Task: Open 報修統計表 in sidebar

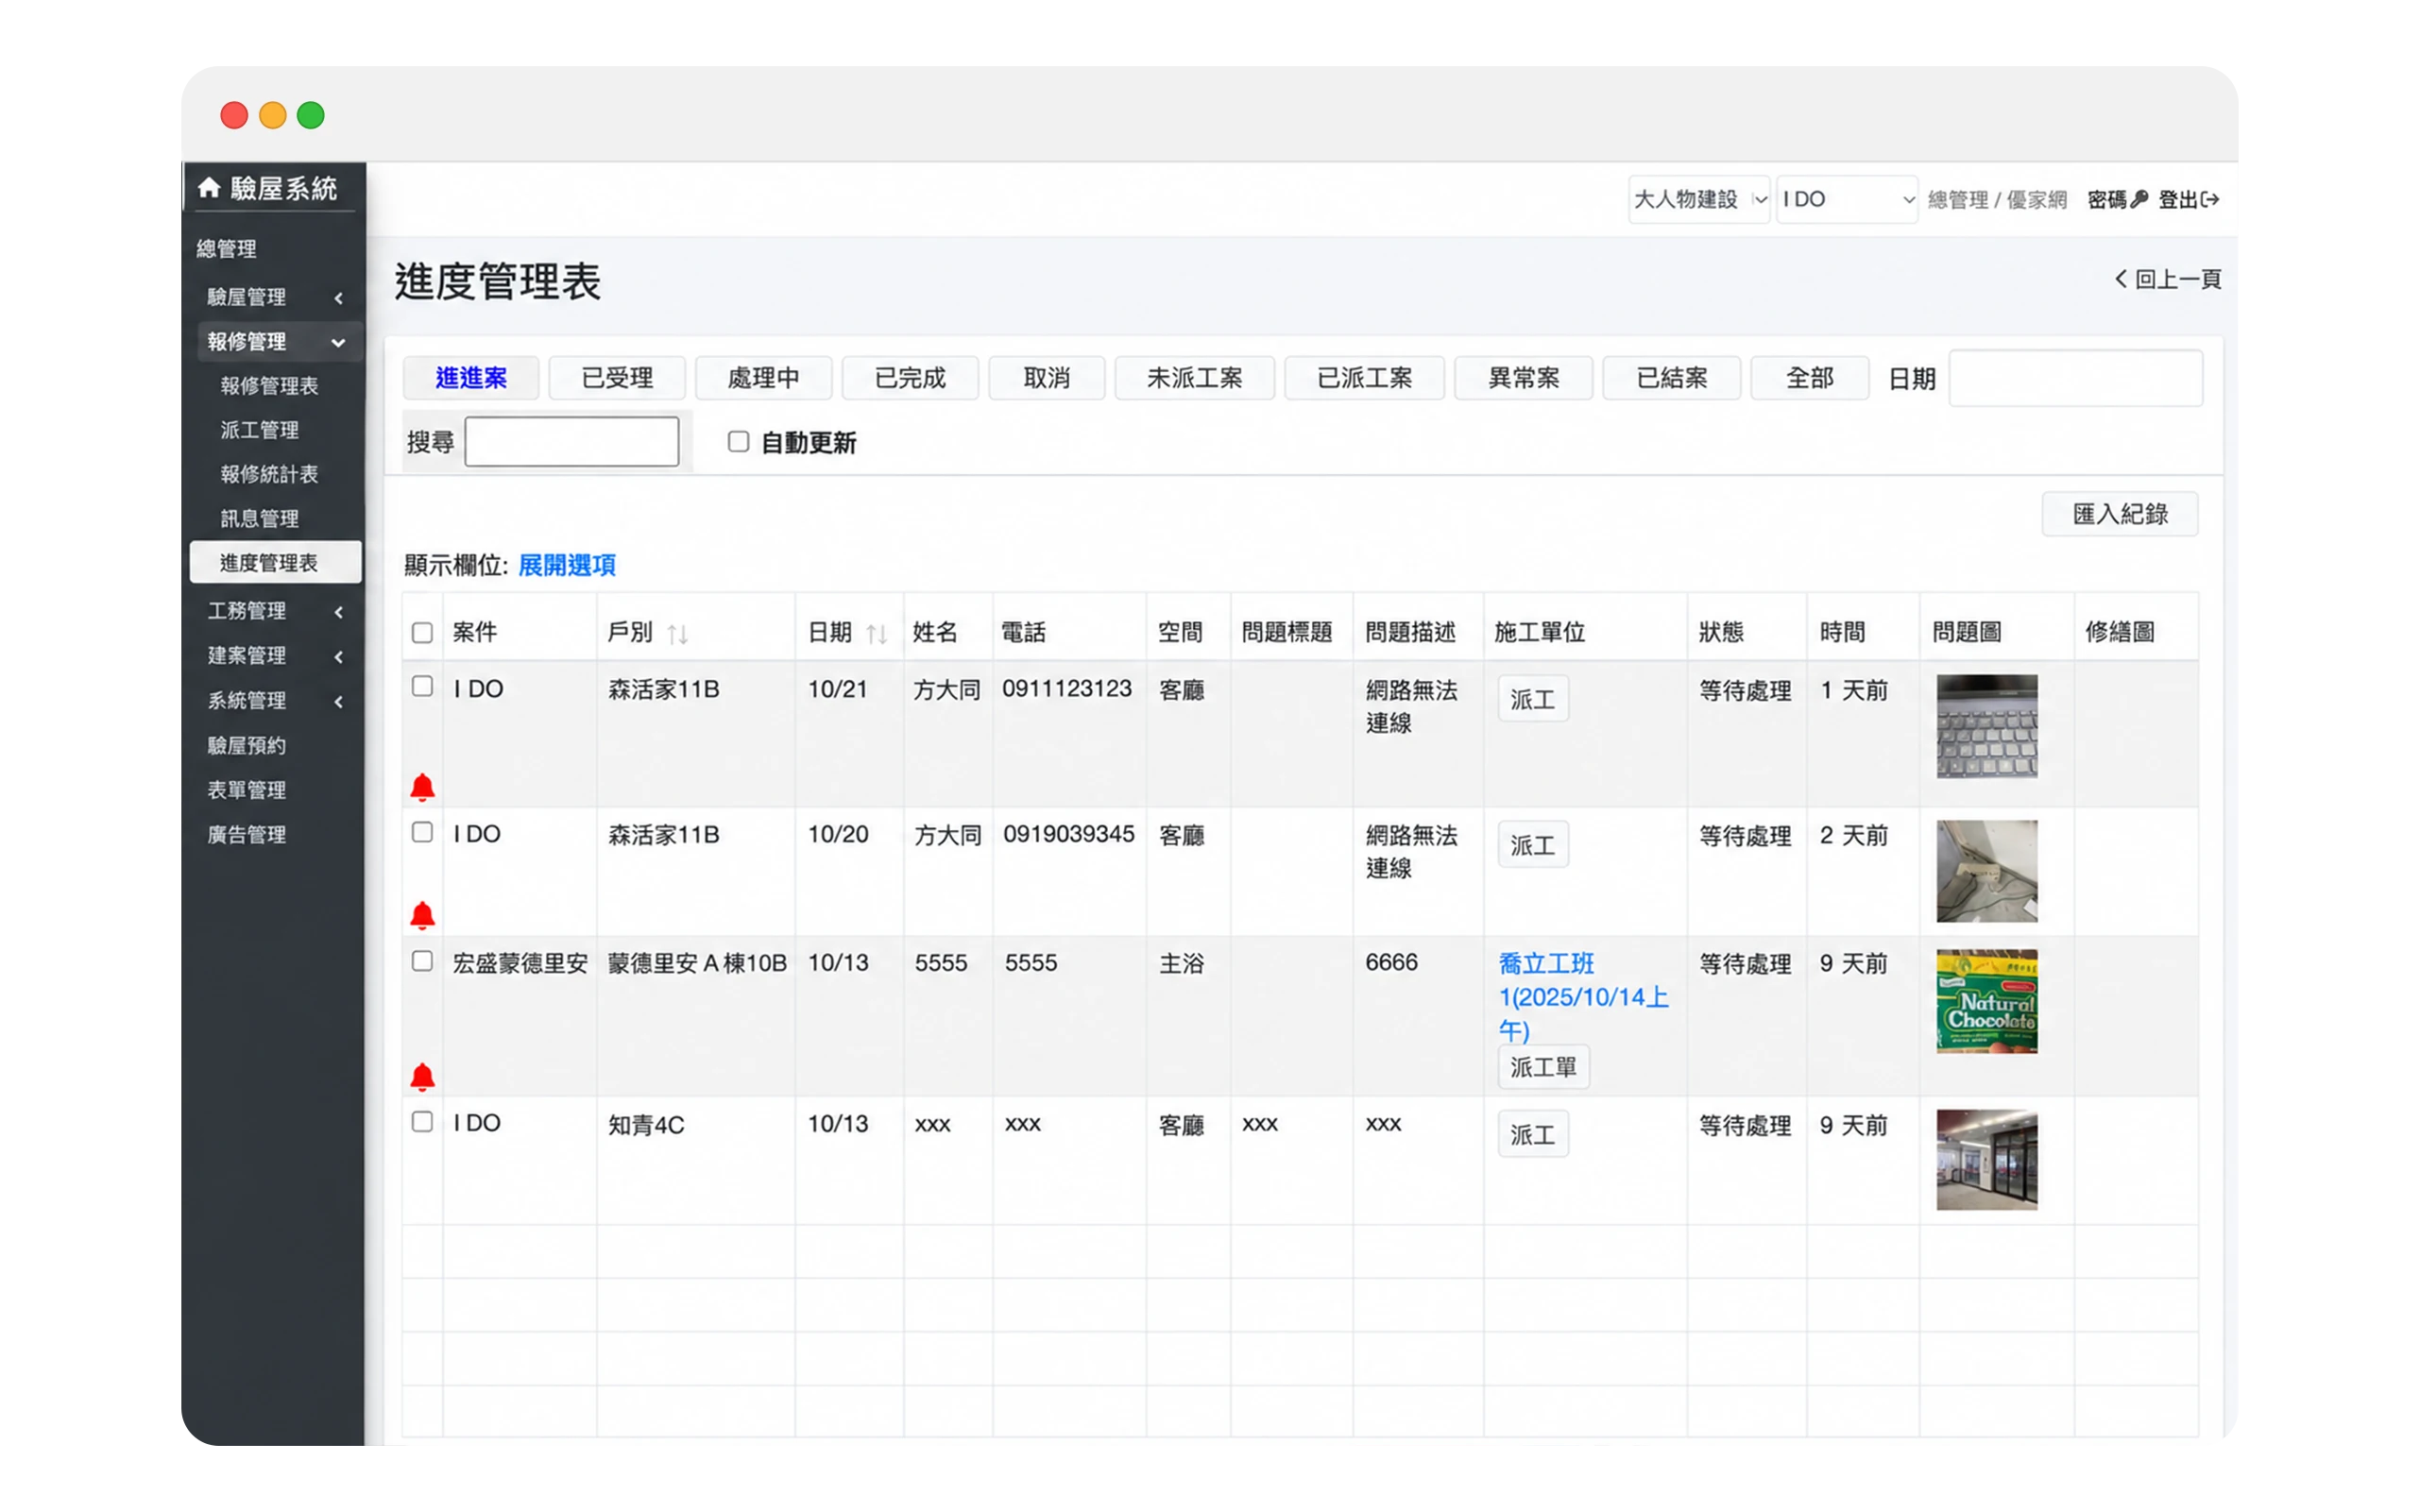Action: 269,474
